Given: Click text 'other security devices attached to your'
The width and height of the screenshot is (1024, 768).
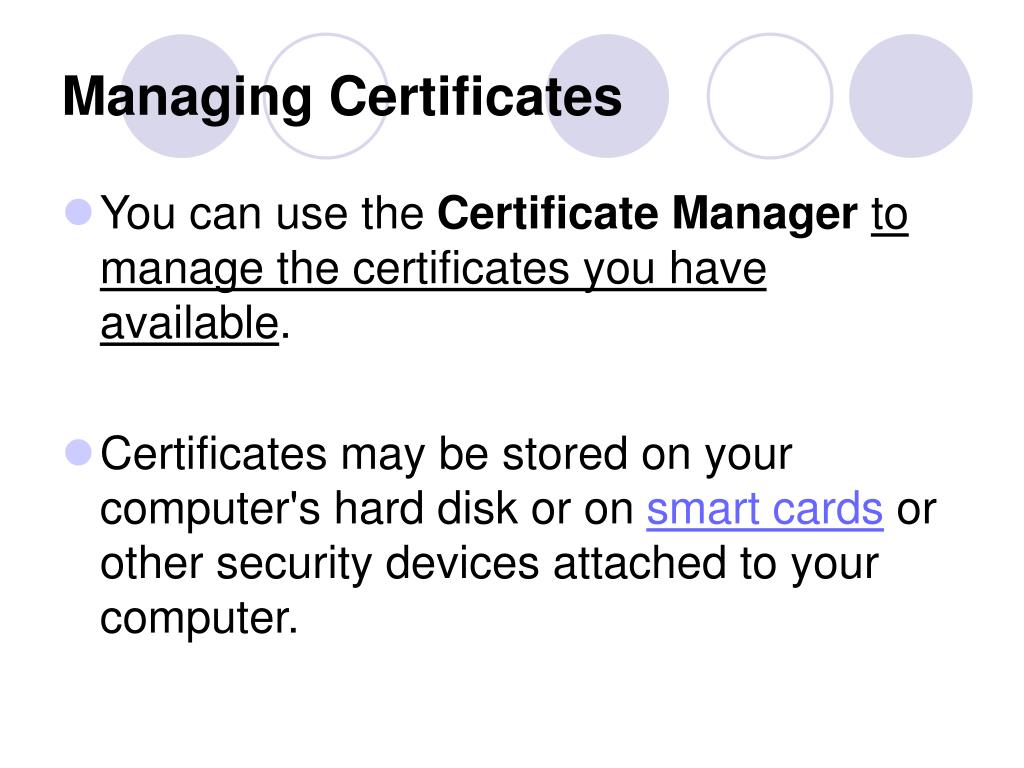Looking at the screenshot, I should 489,564.
